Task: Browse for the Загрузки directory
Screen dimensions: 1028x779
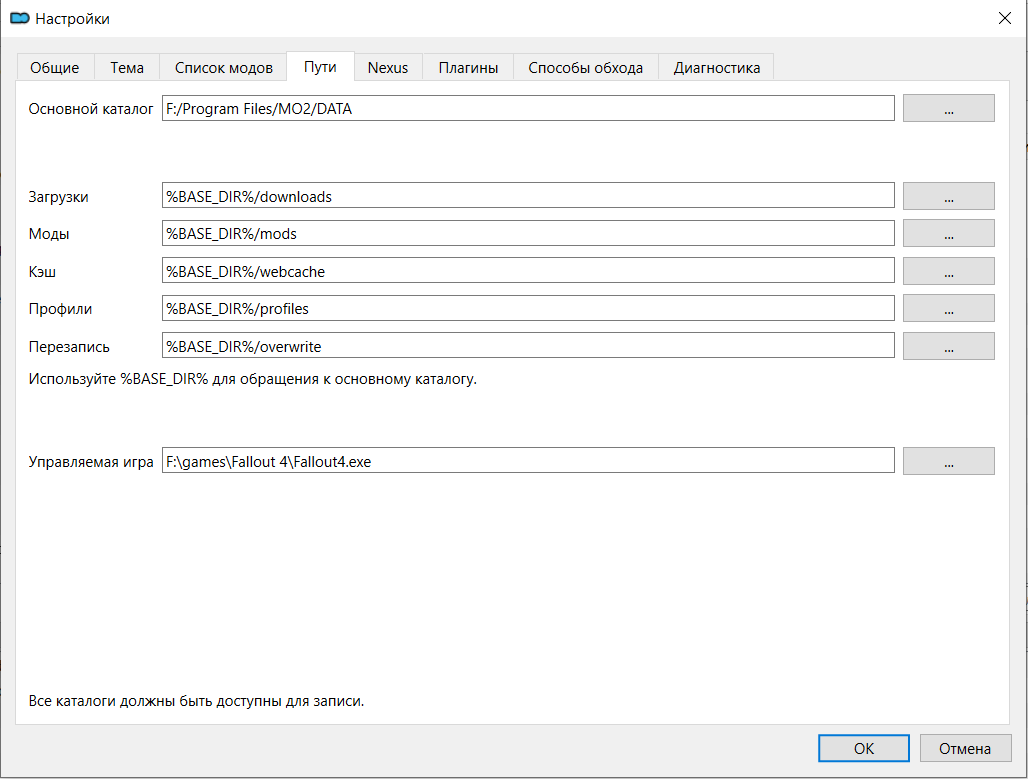Action: (x=948, y=196)
